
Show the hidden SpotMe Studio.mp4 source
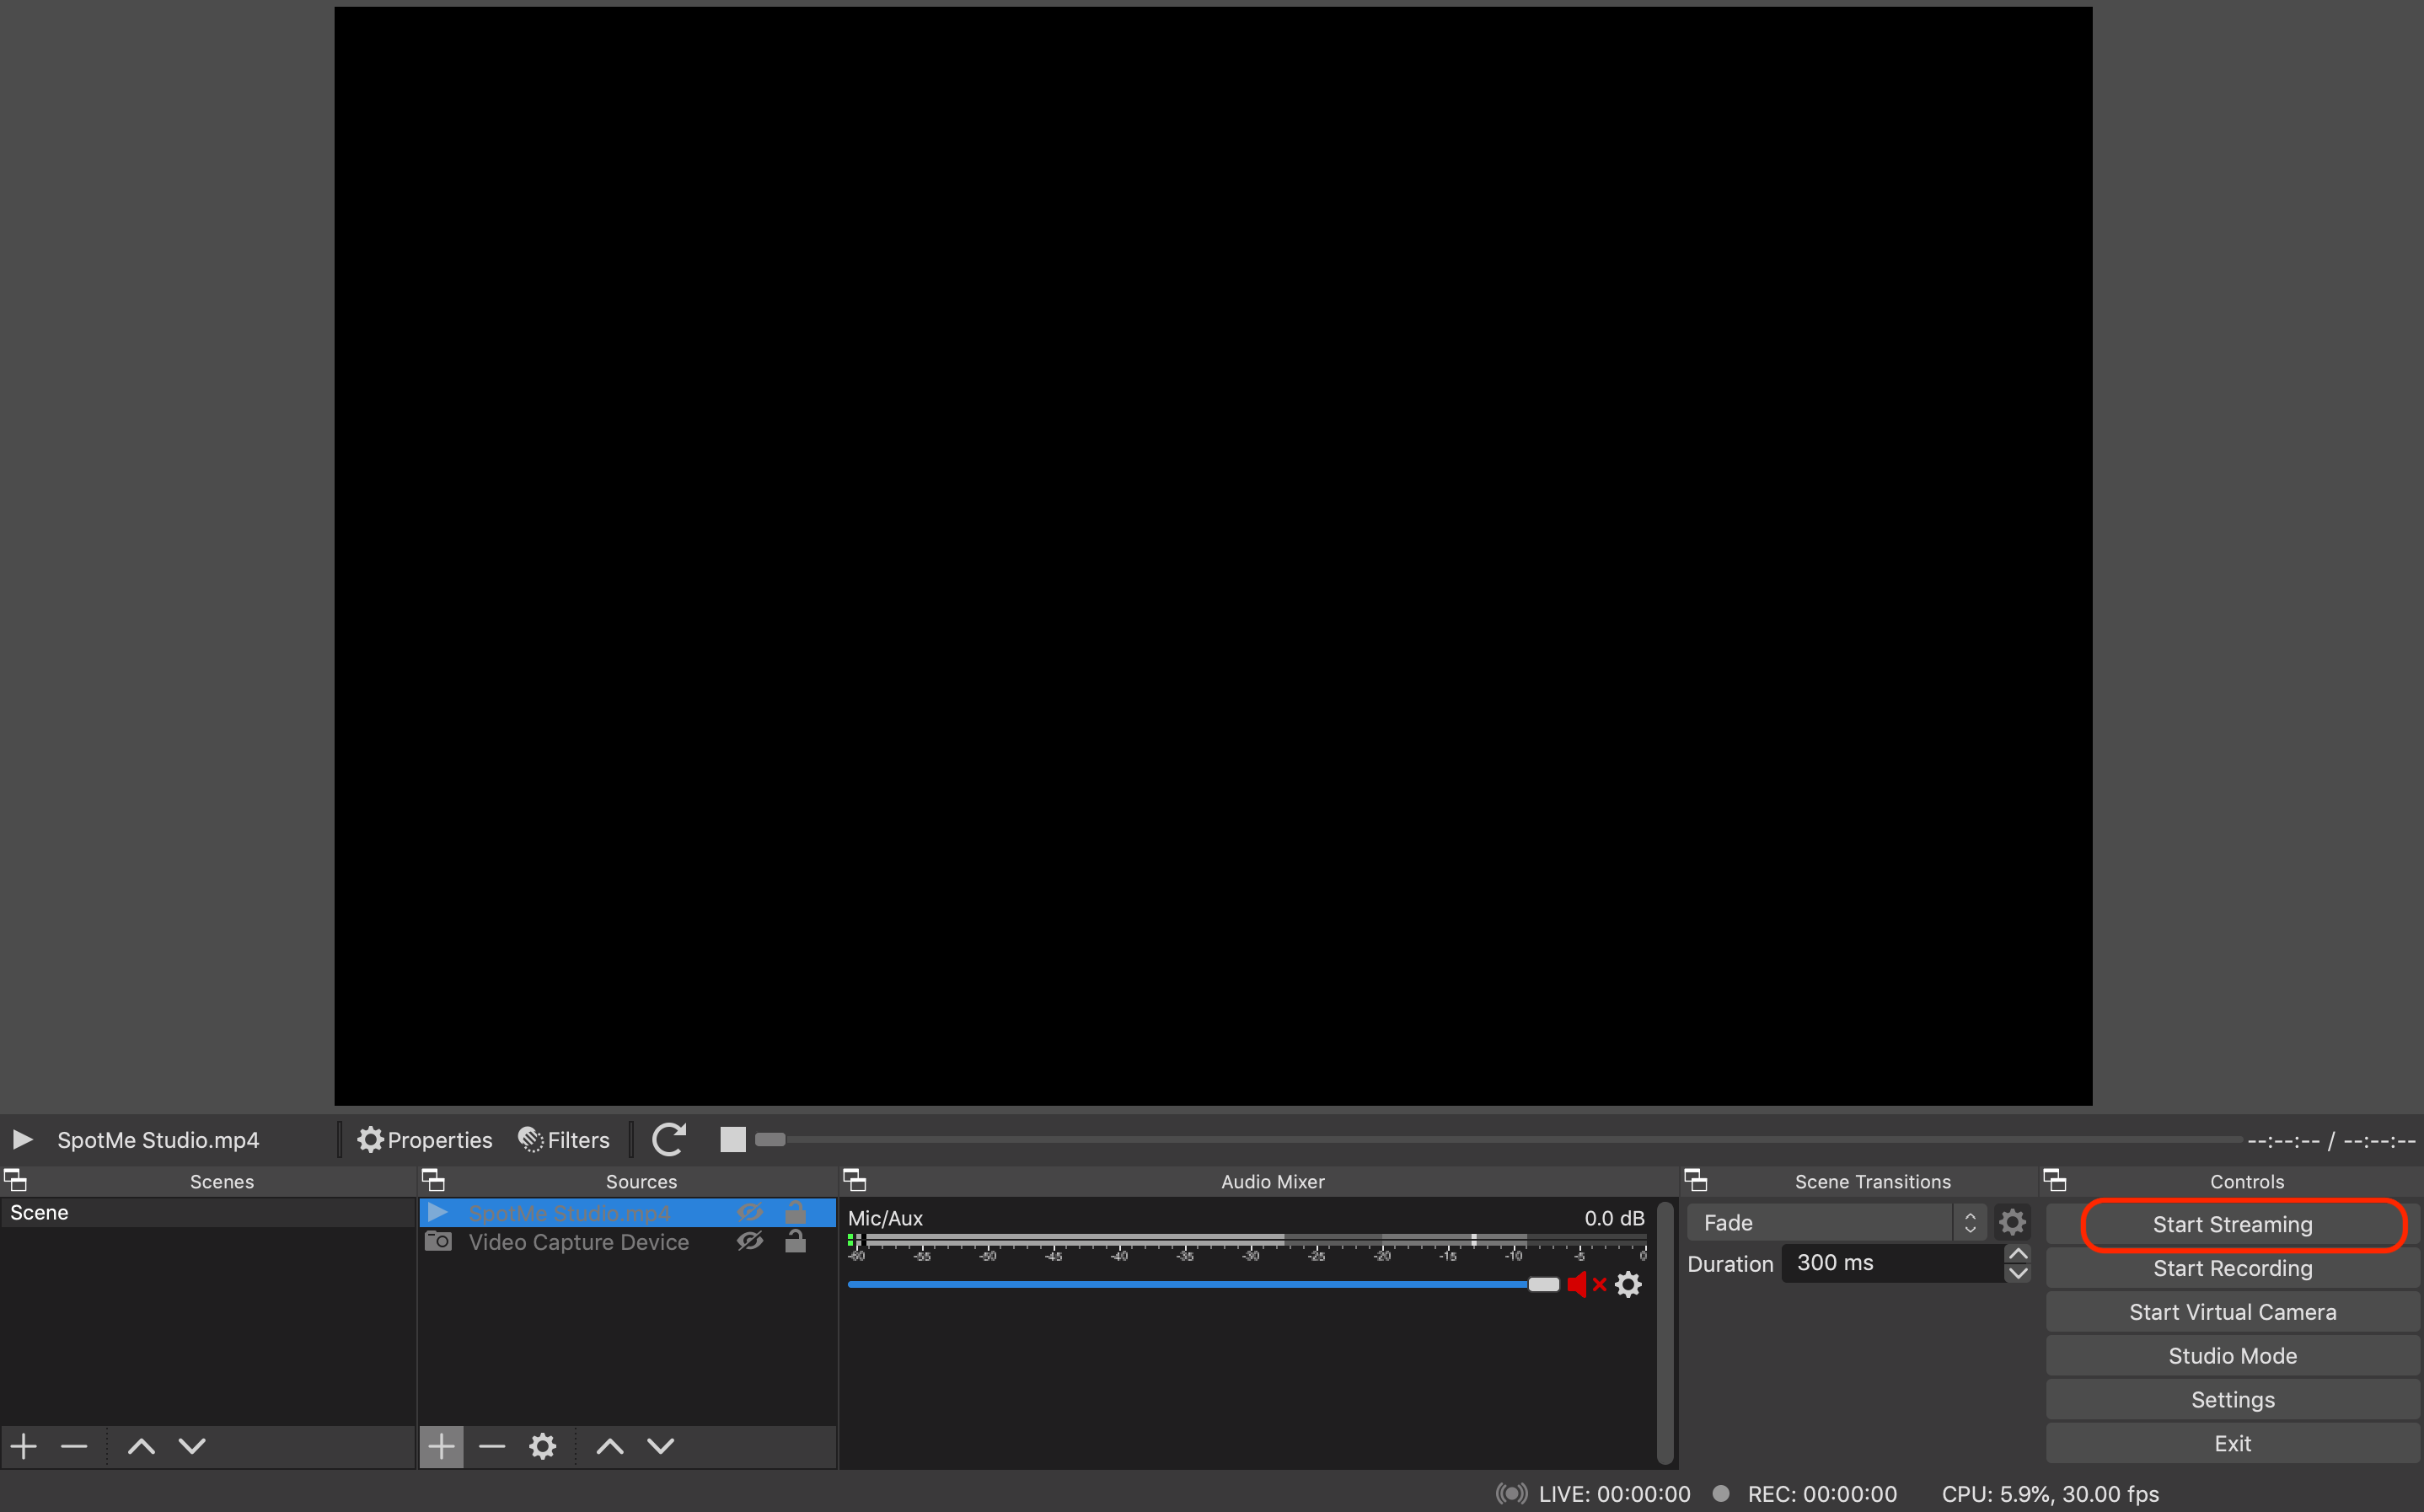[750, 1212]
